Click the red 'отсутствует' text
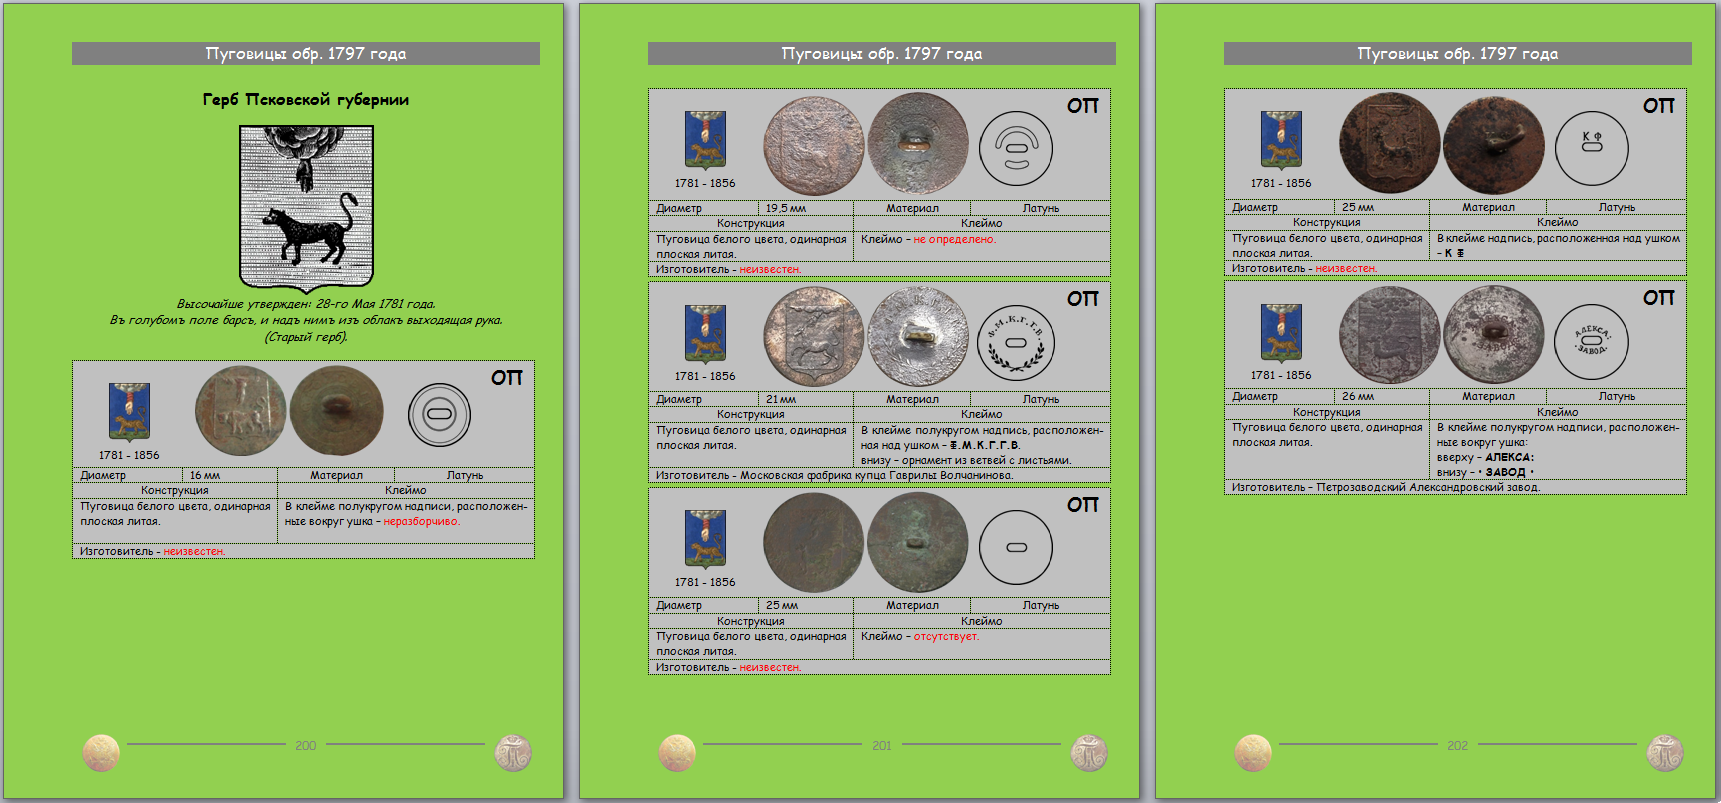Screen dimensions: 1721x803 click(946, 636)
